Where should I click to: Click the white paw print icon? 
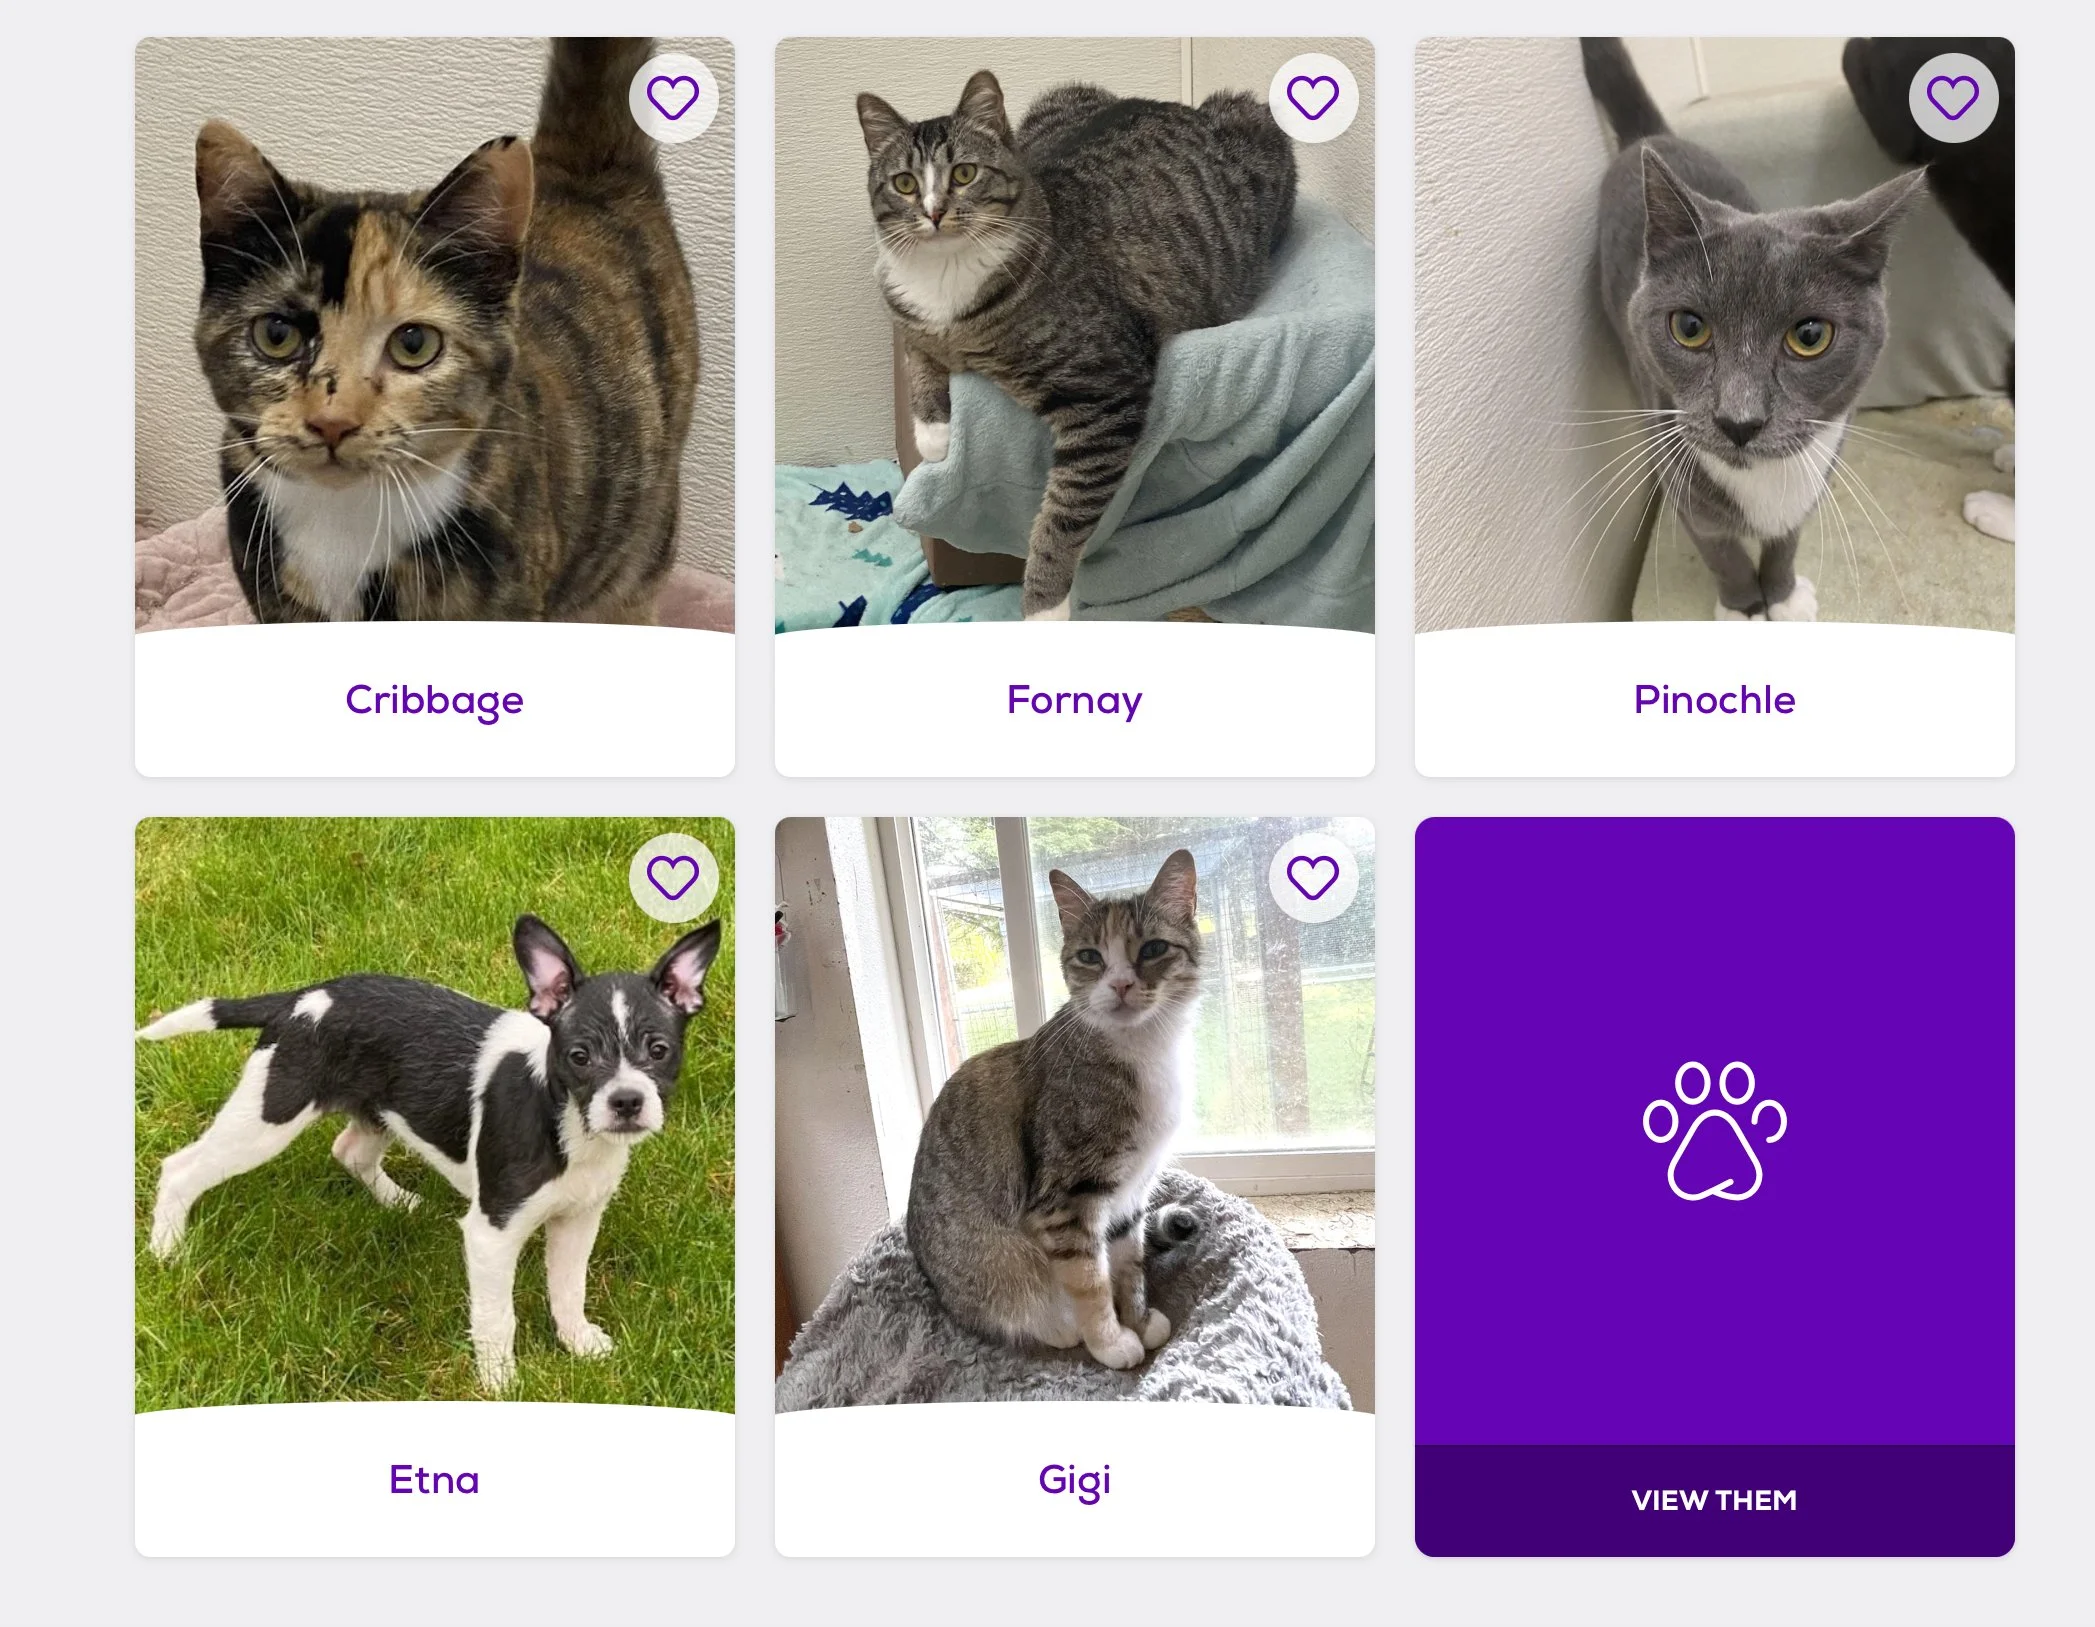[x=1715, y=1130]
